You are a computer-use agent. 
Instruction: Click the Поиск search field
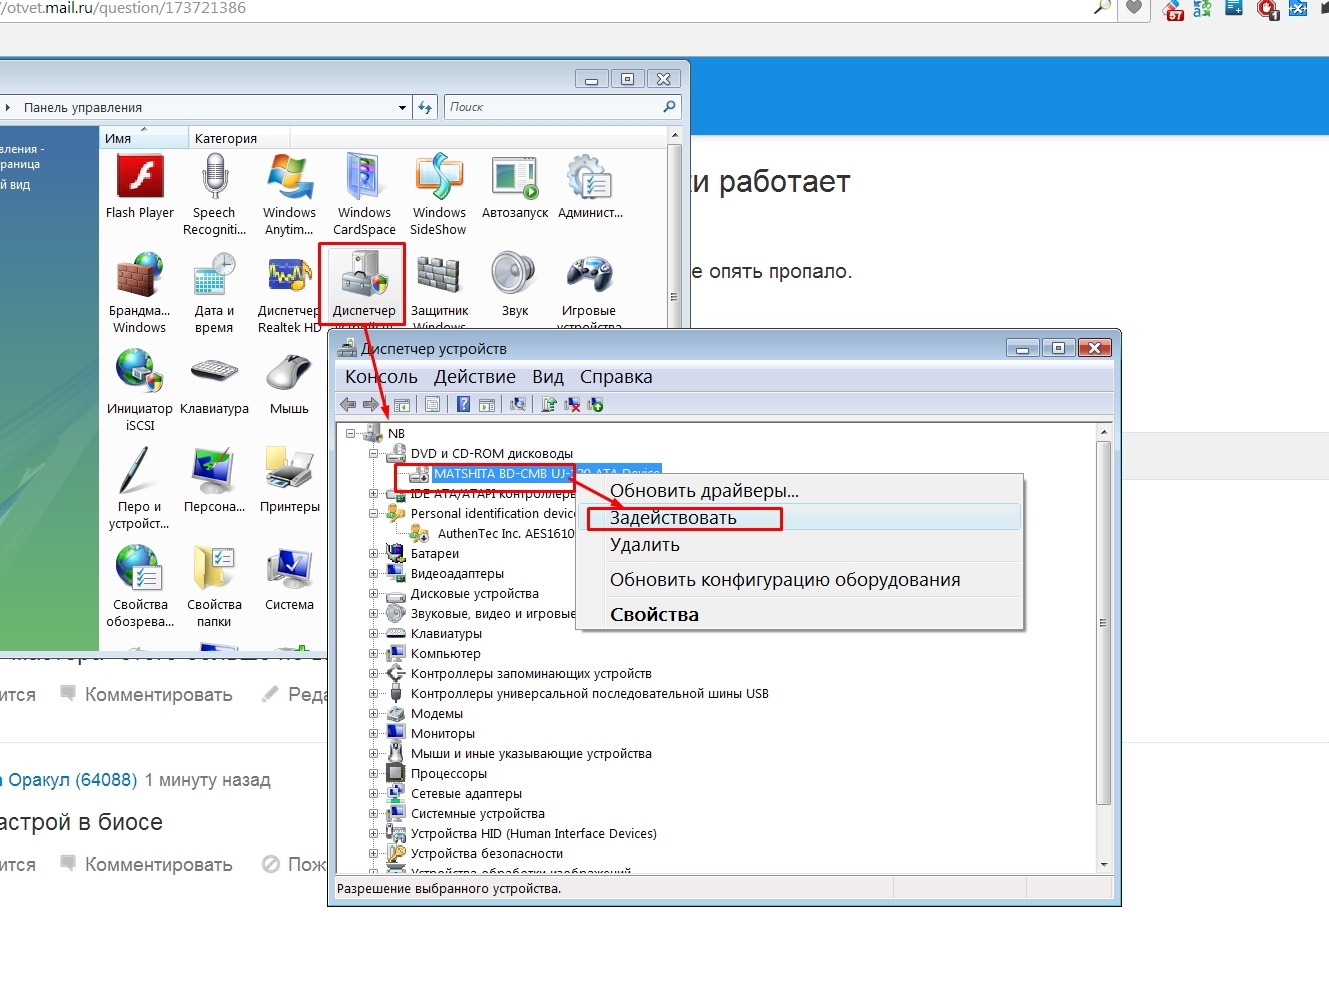[553, 107]
